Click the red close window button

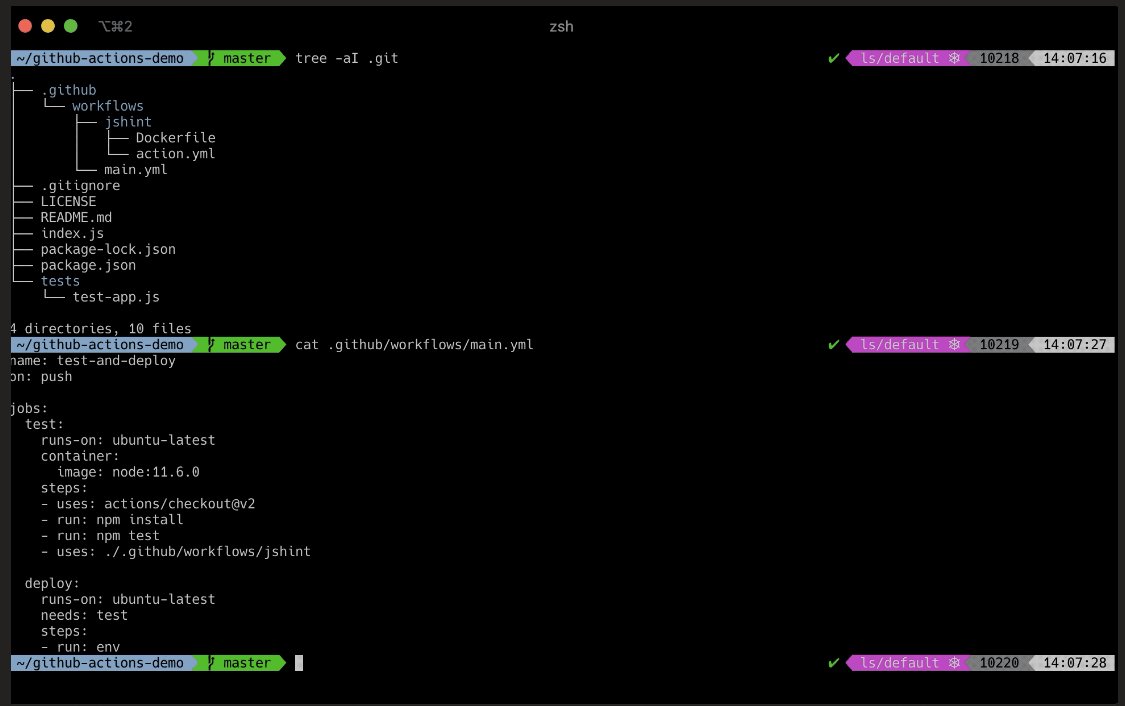tap(25, 27)
